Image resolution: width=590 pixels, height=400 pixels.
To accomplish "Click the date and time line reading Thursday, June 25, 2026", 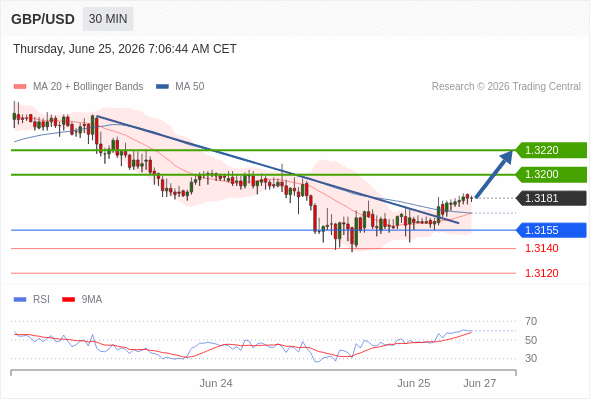I will click(x=125, y=49).
